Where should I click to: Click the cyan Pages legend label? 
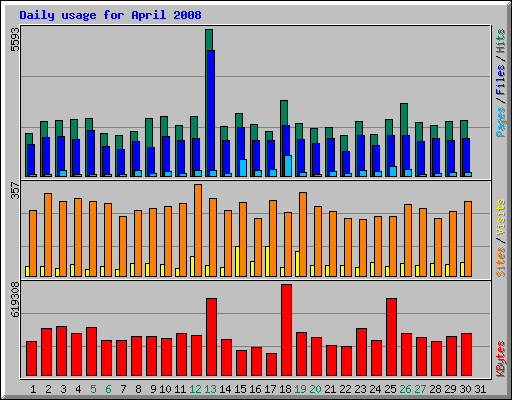pos(501,122)
